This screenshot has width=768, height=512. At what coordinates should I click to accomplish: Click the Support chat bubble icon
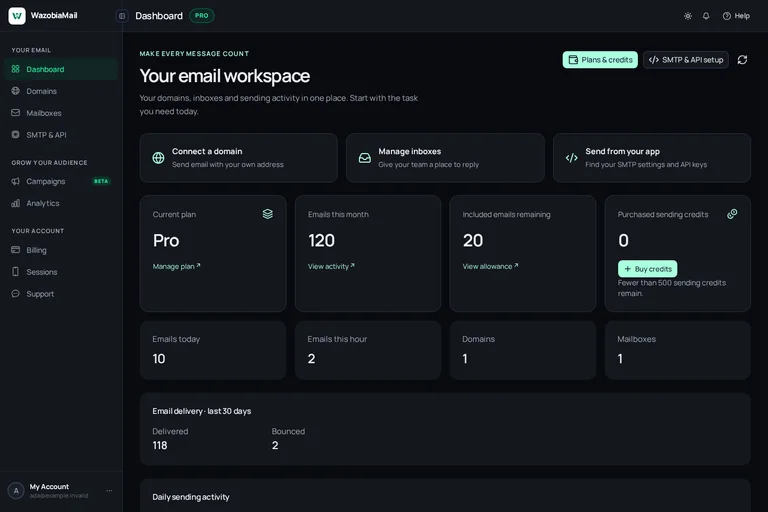(x=16, y=293)
